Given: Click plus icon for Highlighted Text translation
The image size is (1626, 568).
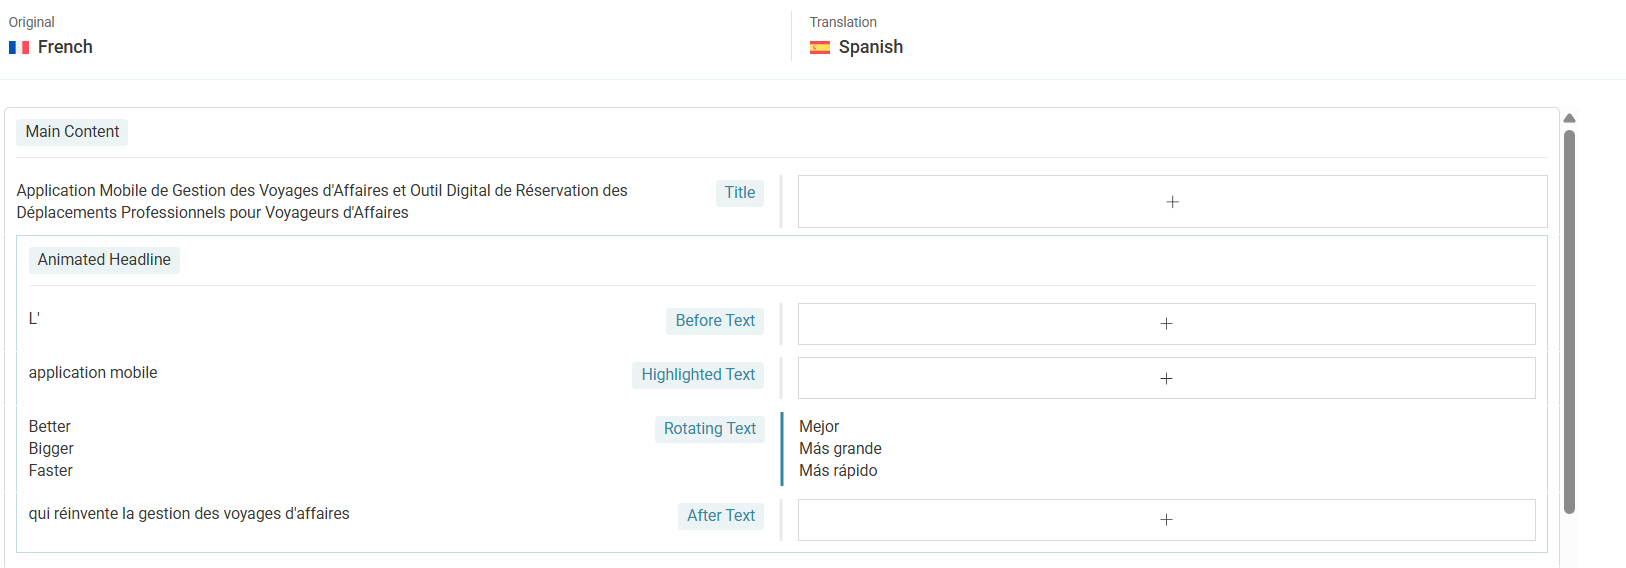Looking at the screenshot, I should [1166, 378].
